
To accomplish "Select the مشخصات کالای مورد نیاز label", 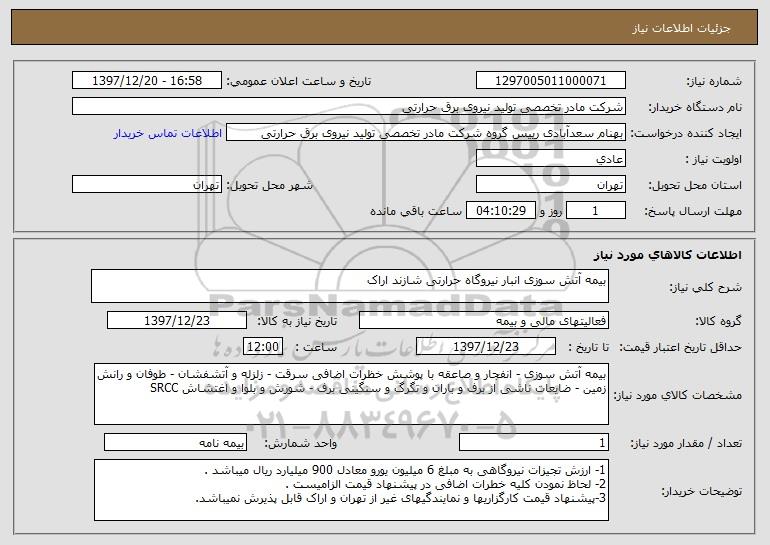I will pos(678,395).
